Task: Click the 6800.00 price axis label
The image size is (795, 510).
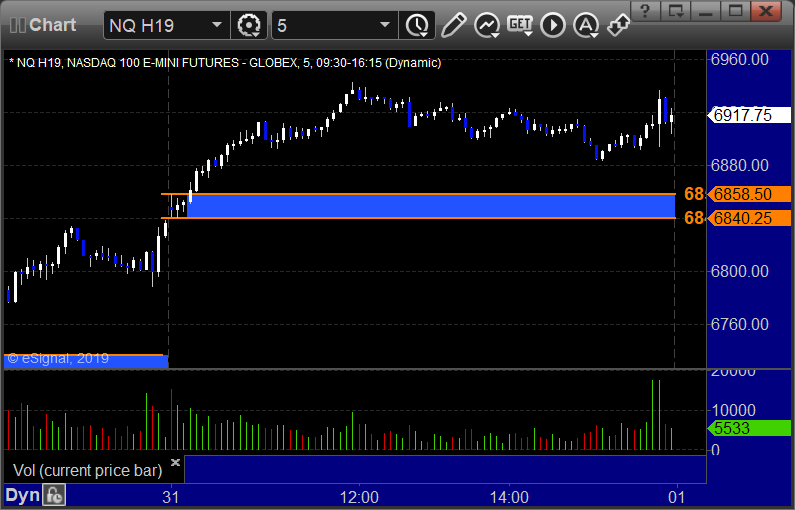Action: coord(740,271)
